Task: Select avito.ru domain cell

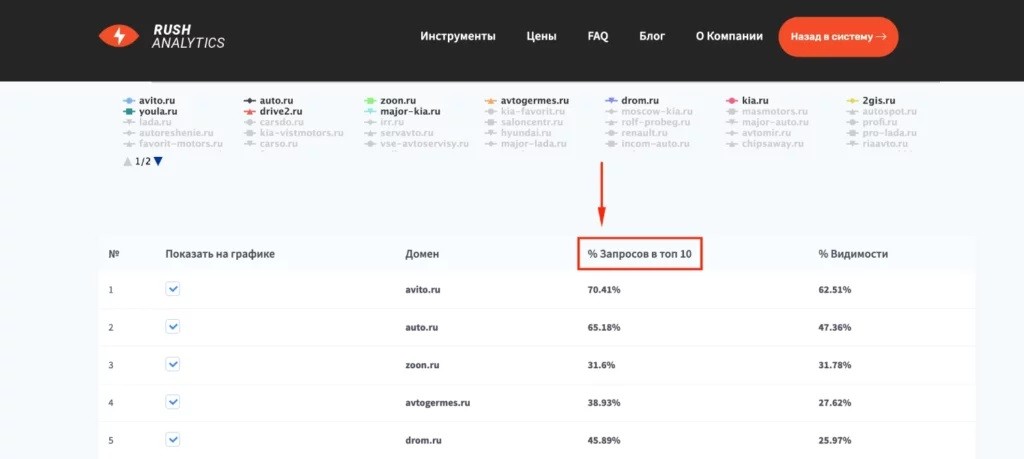Action: pos(423,289)
